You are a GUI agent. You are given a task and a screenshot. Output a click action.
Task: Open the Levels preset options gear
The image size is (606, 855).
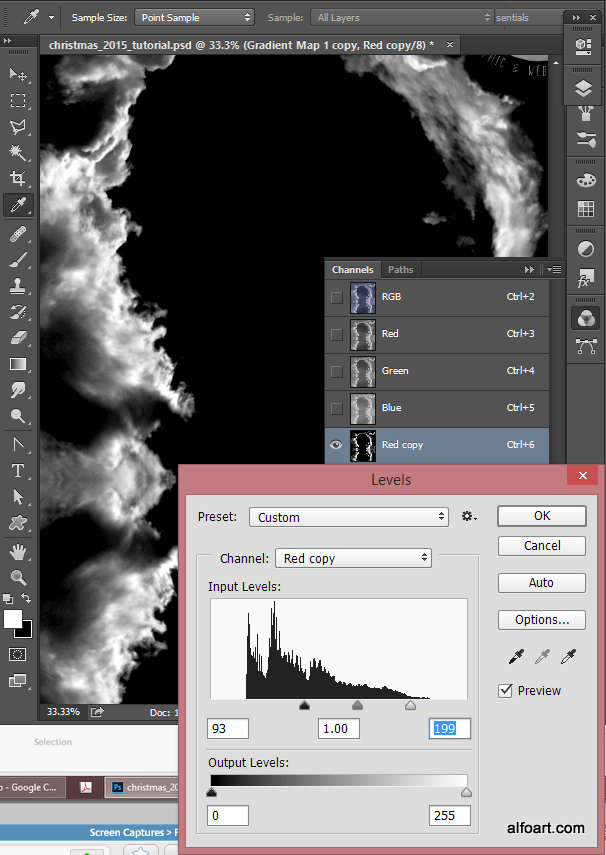469,517
